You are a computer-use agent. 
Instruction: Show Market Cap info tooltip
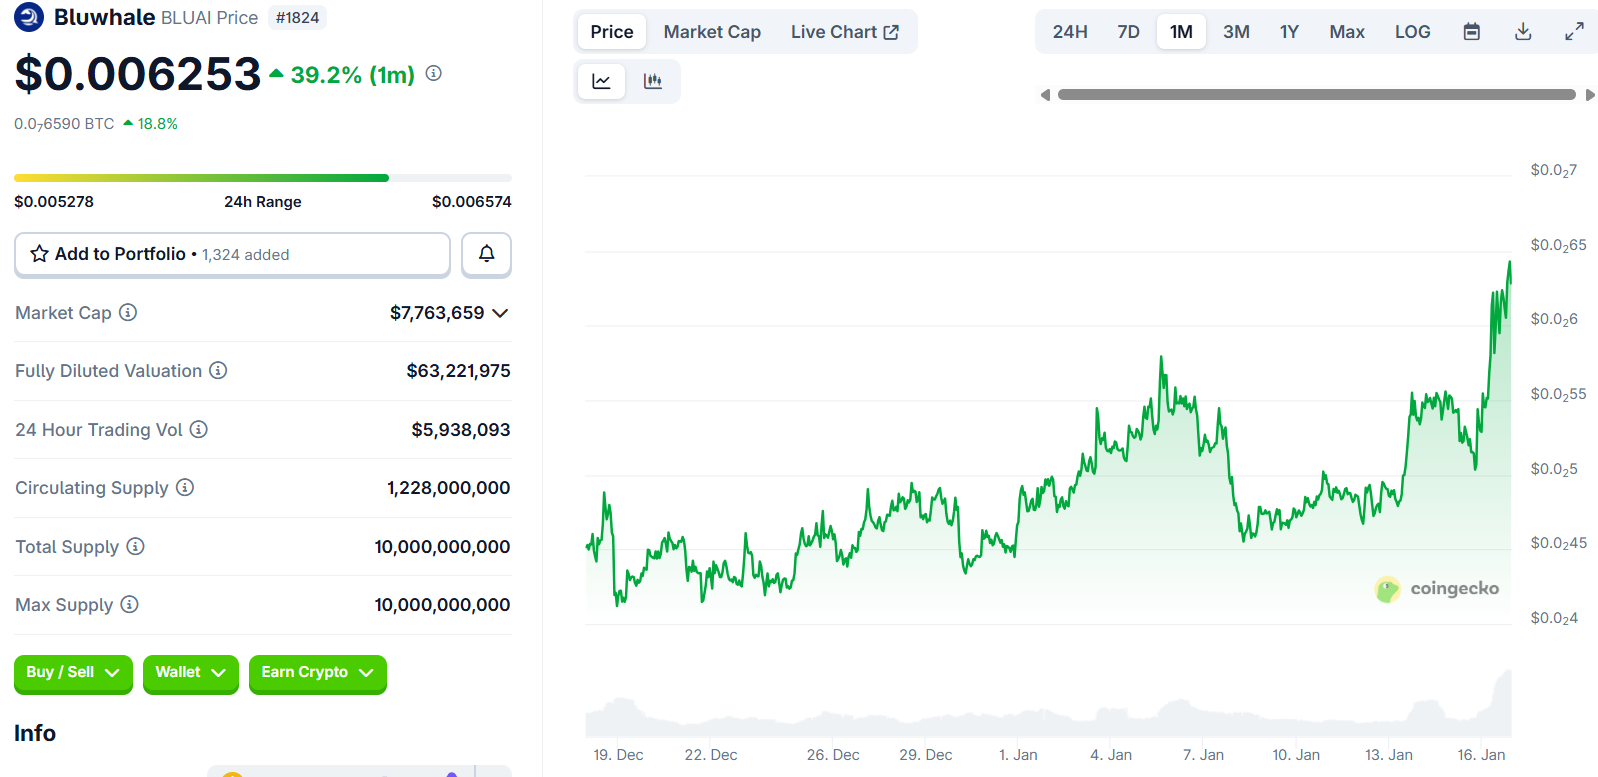coord(128,312)
